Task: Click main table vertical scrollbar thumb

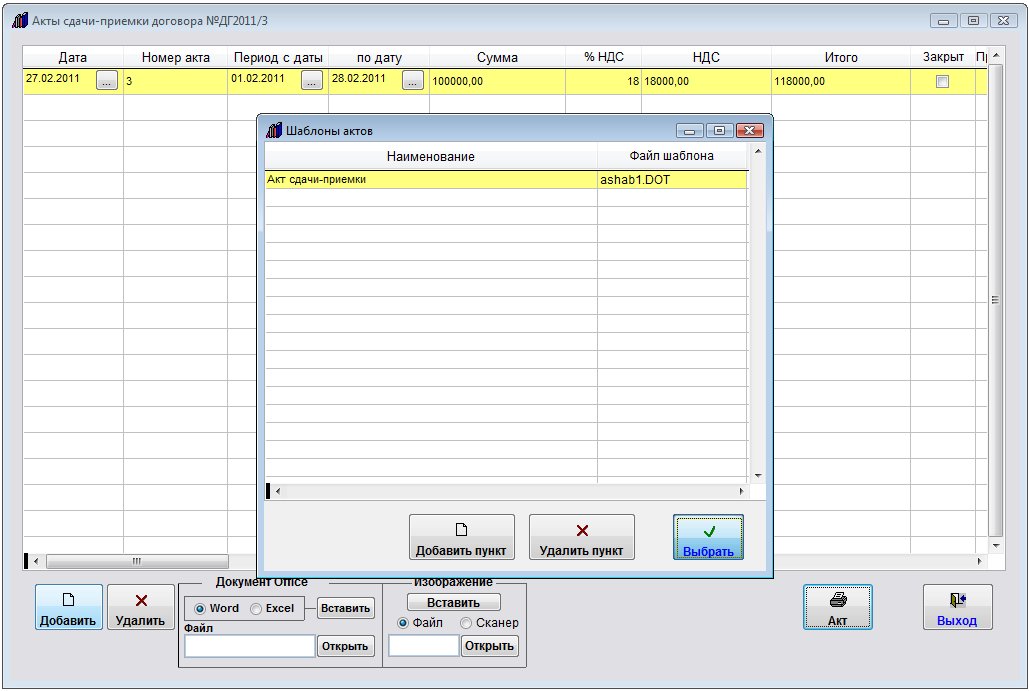Action: tap(996, 300)
